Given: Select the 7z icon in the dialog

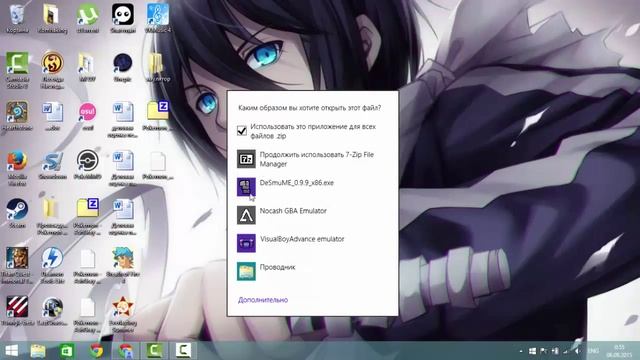Looking at the screenshot, I should click(246, 159).
